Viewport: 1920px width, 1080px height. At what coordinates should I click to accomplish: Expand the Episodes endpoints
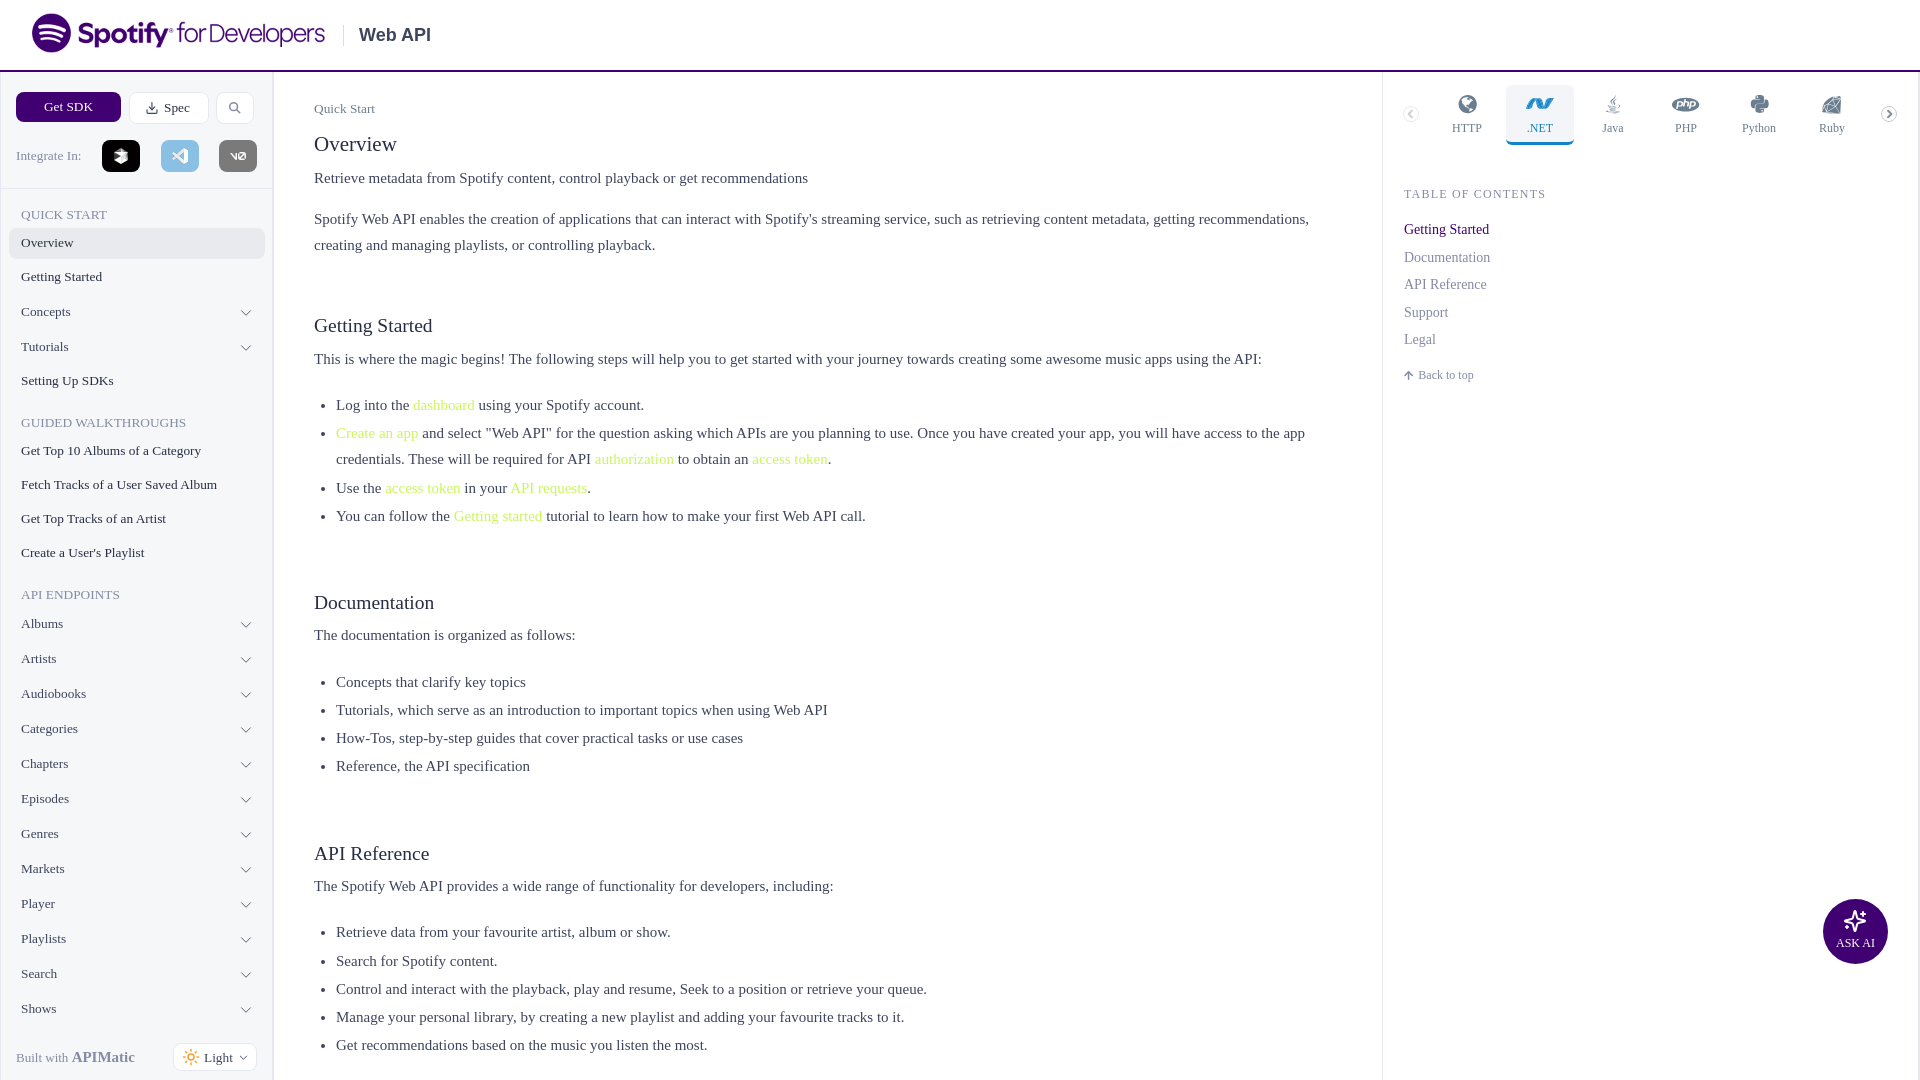pos(137,799)
